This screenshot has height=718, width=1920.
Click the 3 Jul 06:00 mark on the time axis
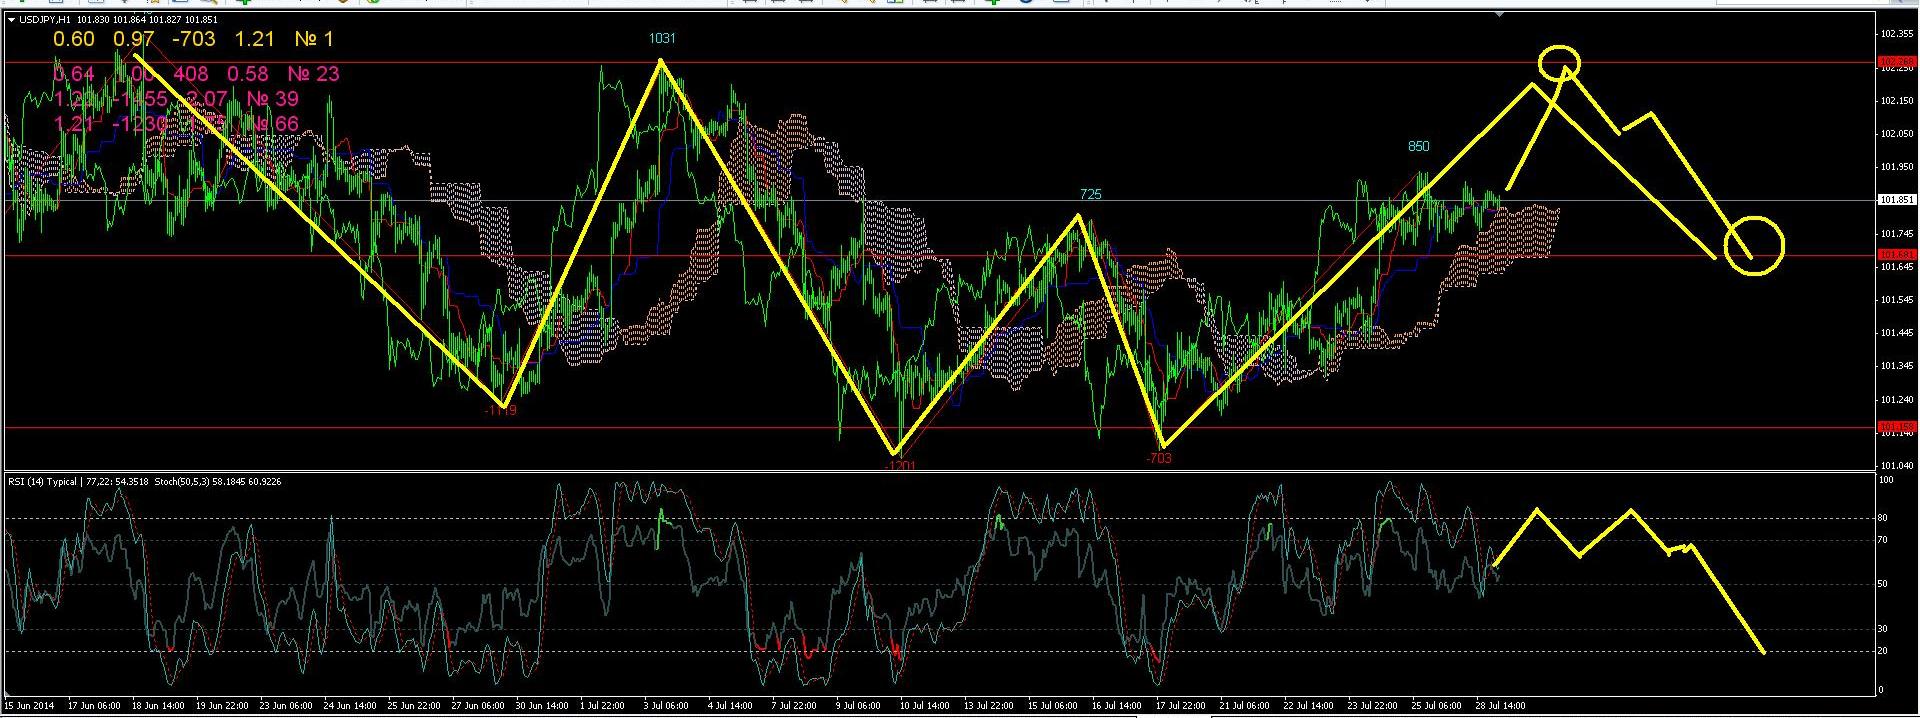coord(667,706)
